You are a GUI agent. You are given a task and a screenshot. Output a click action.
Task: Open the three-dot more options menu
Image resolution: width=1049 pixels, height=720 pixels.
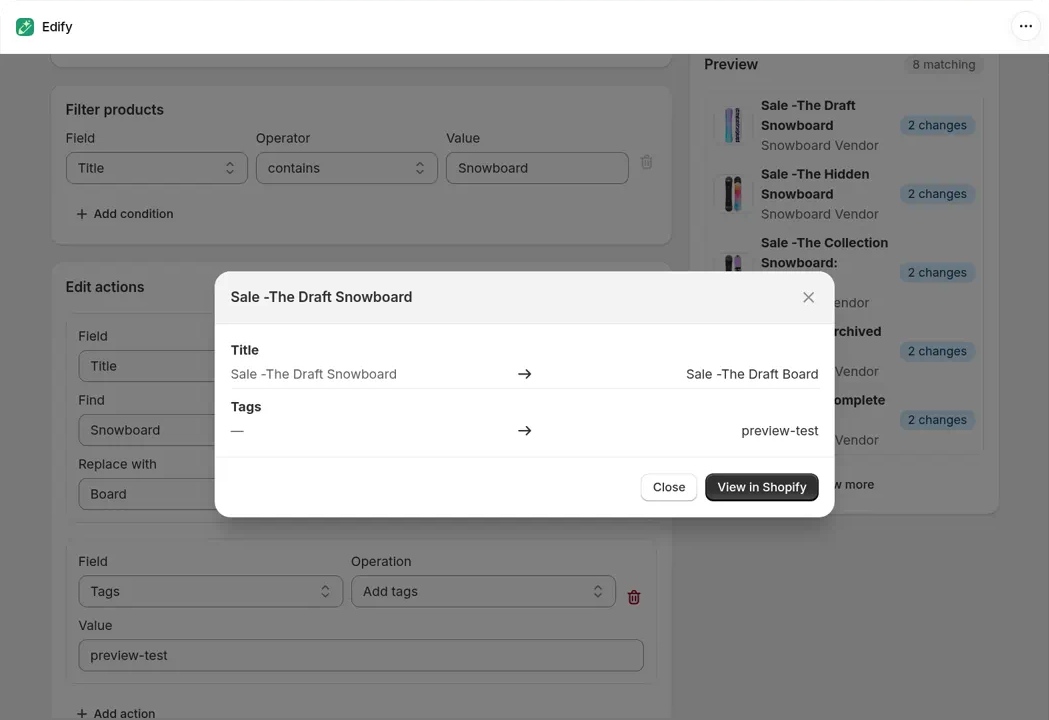point(1026,27)
